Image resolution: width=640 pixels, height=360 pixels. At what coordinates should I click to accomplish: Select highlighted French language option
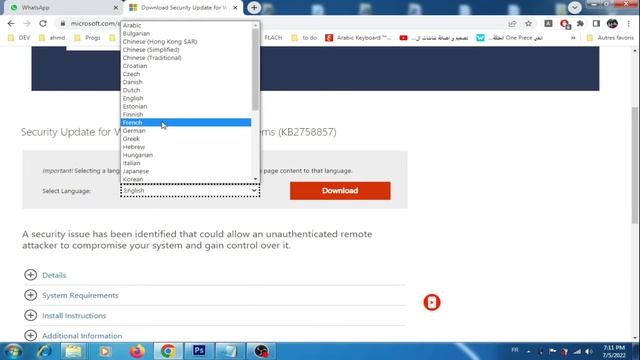(x=186, y=122)
